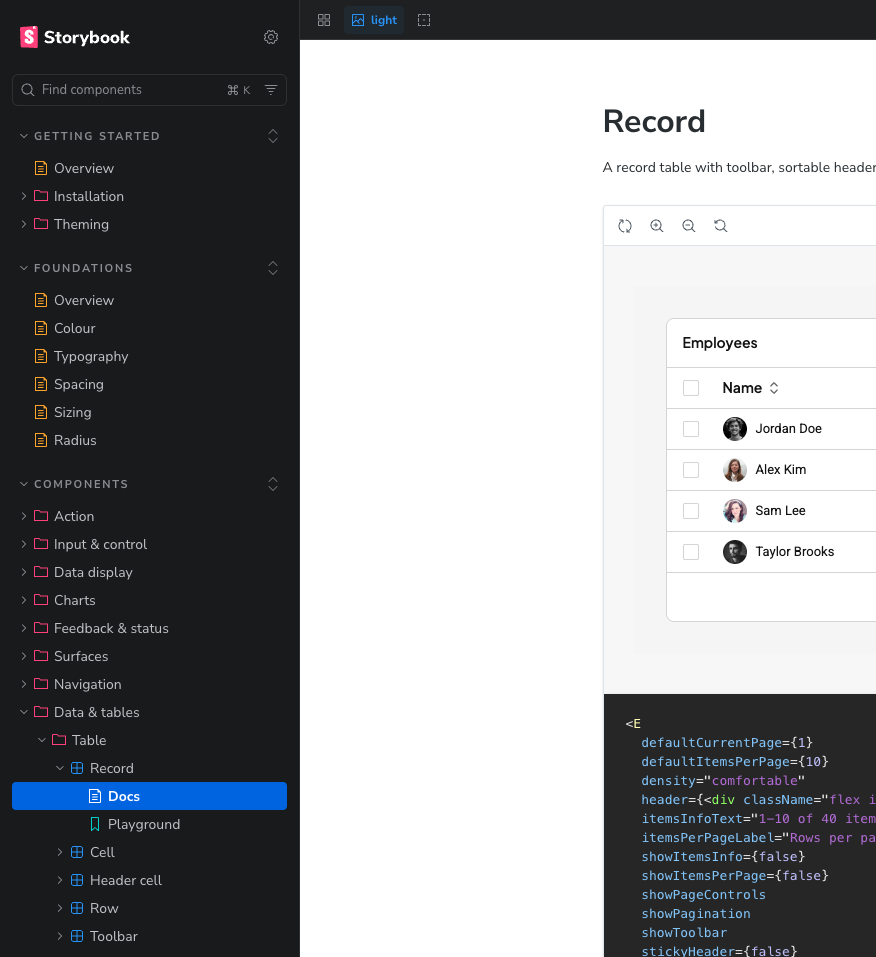Expand the Cell component chevron
Screen dimensions: 876x957
click(x=60, y=853)
